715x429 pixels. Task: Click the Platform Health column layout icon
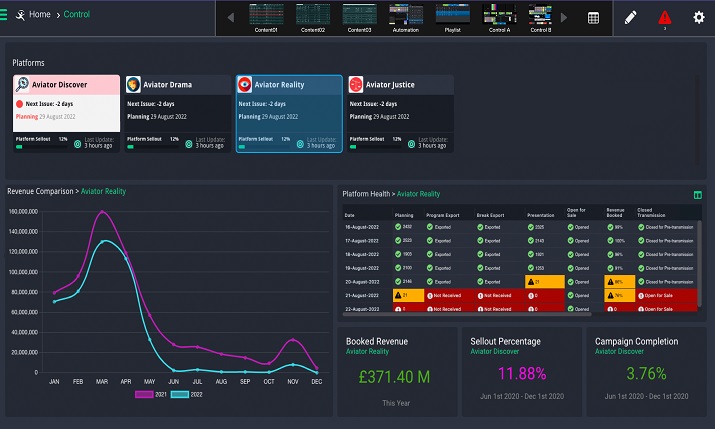(698, 195)
